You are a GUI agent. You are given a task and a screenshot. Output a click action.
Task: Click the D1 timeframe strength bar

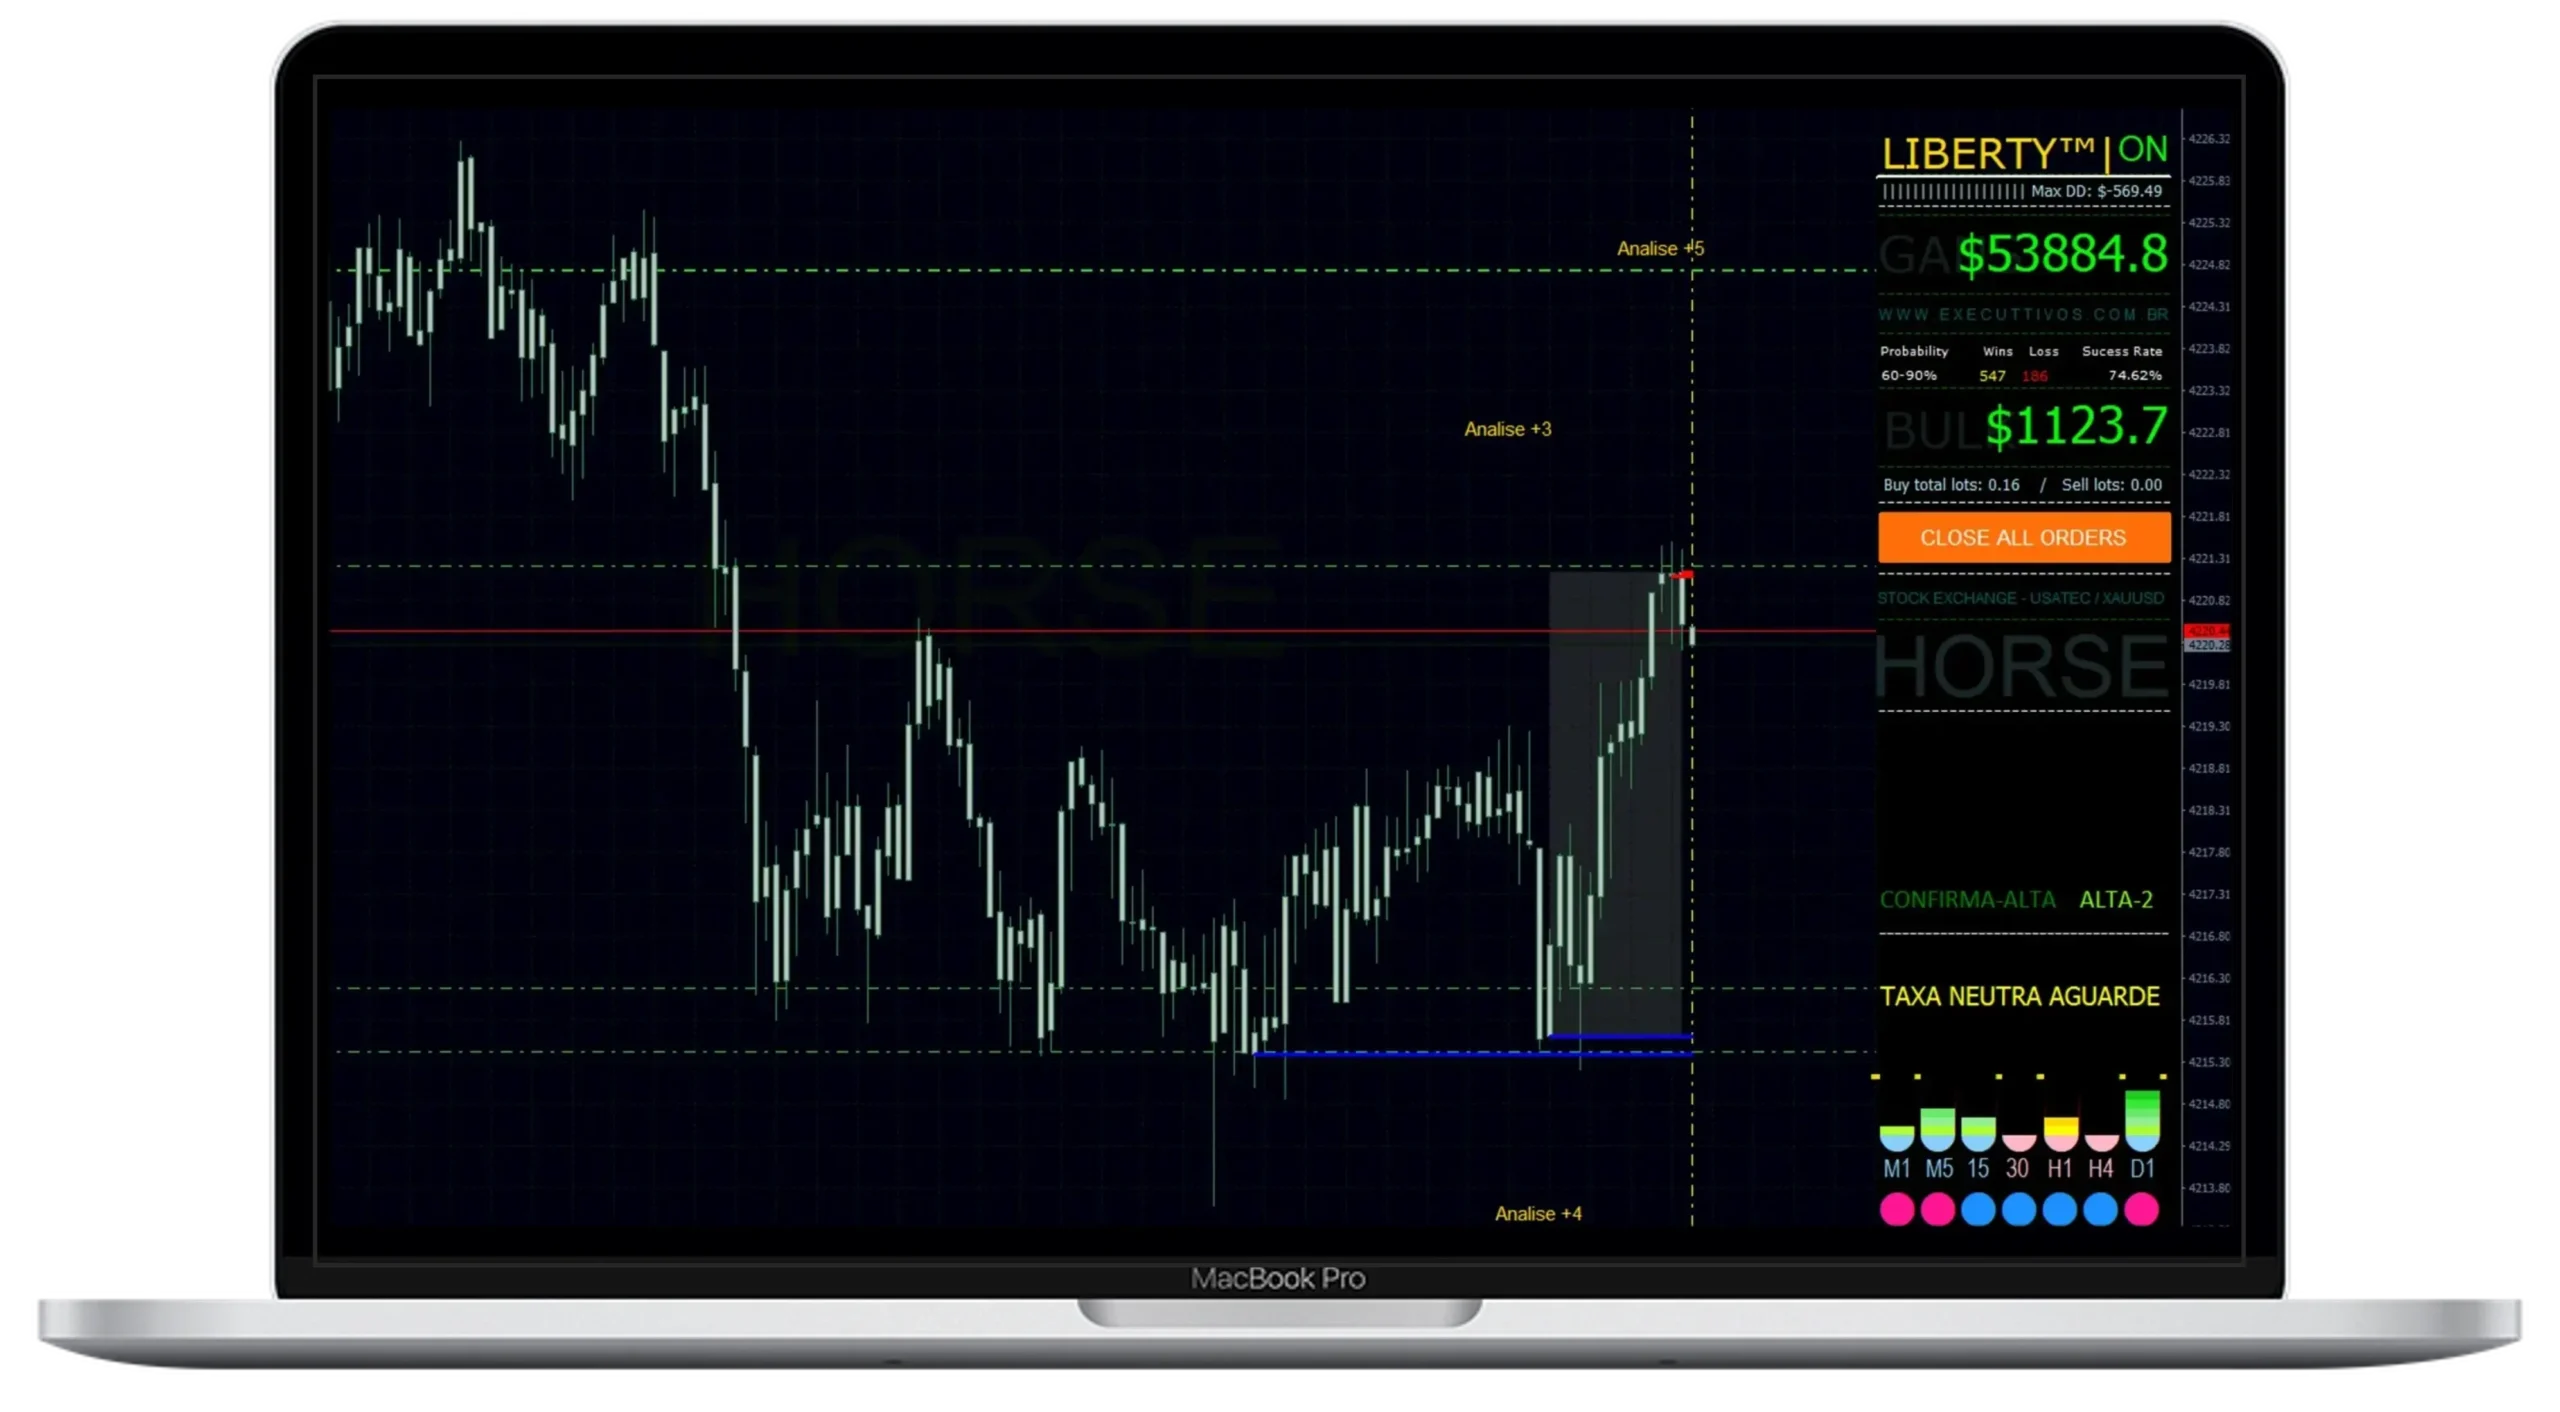2142,1121
